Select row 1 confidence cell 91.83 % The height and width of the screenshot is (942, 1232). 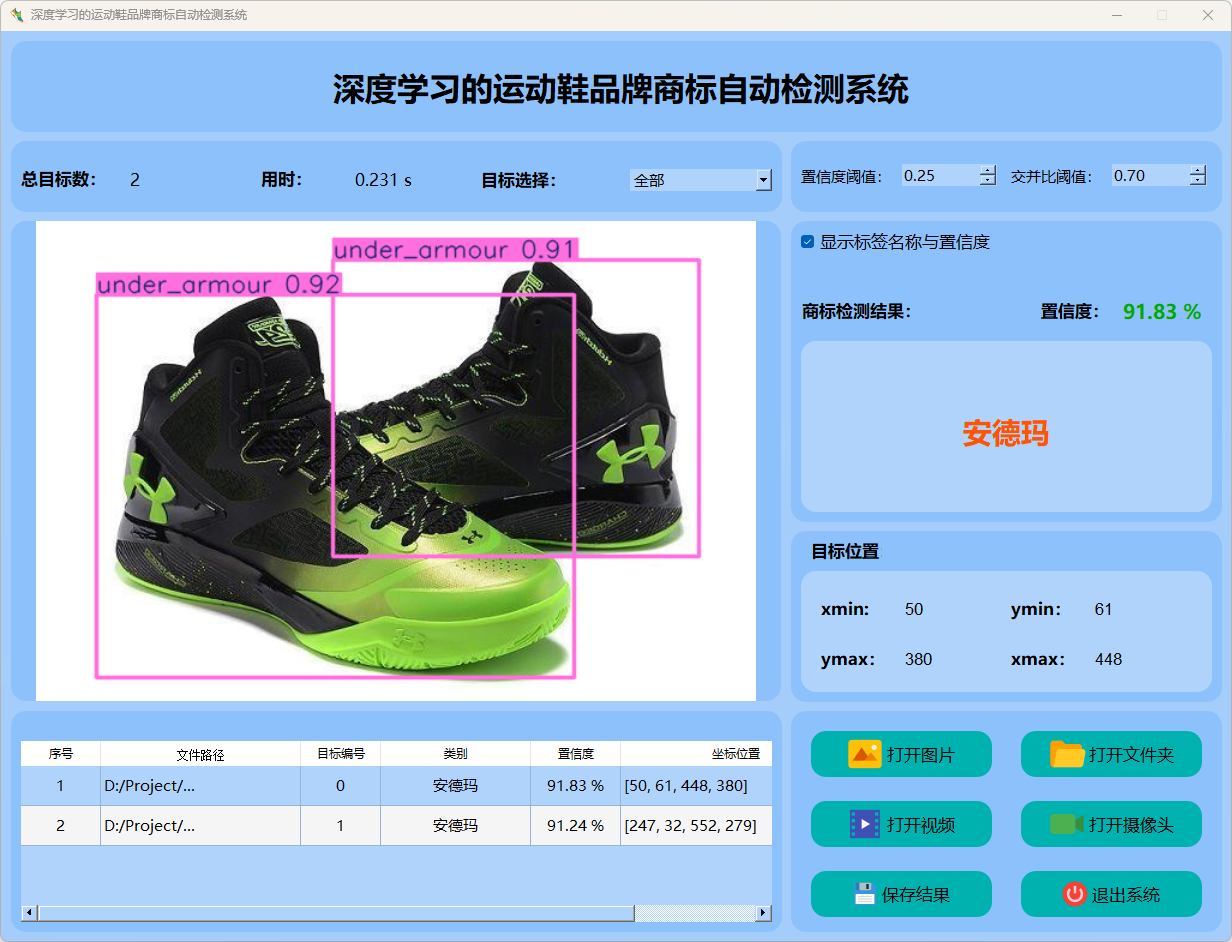coord(575,786)
